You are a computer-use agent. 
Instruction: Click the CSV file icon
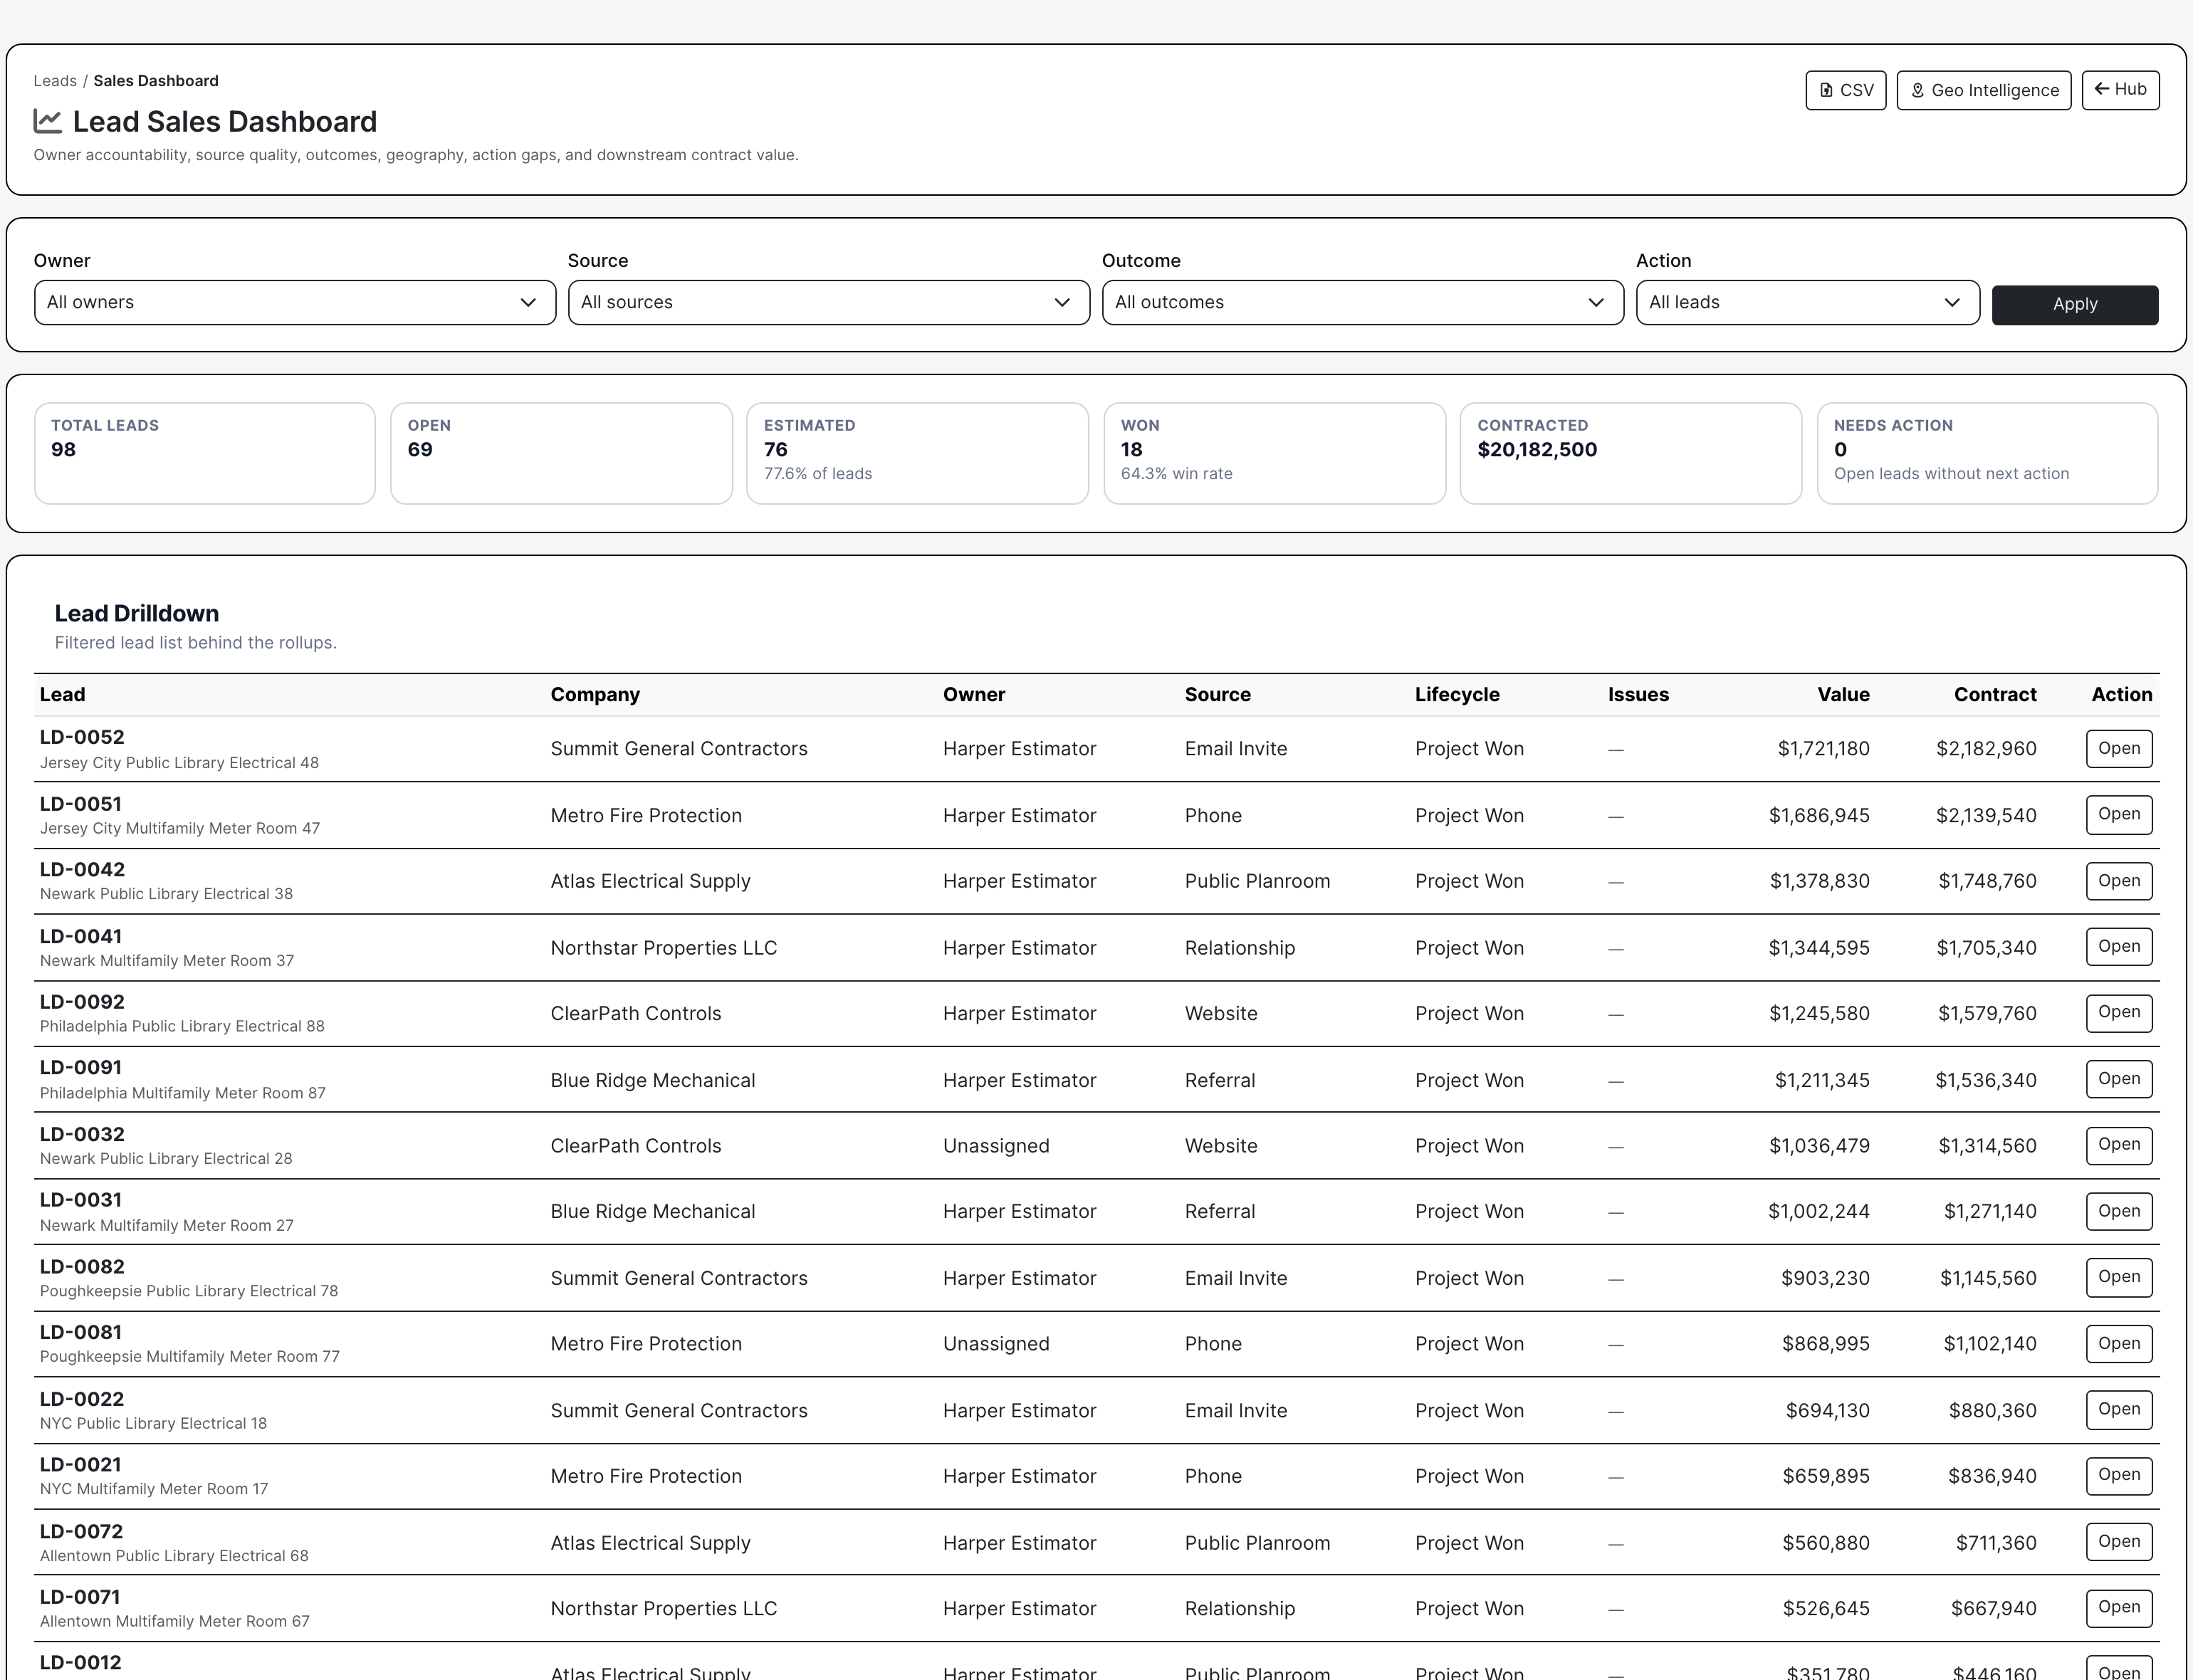coord(1826,90)
